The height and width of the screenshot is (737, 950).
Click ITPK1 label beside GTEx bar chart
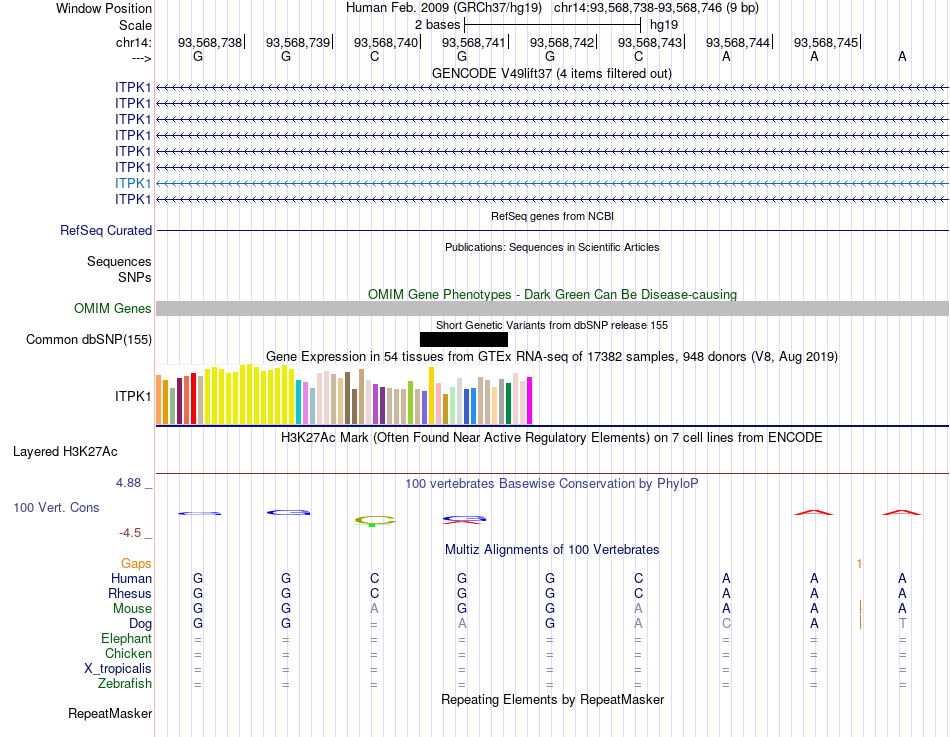[x=133, y=396]
